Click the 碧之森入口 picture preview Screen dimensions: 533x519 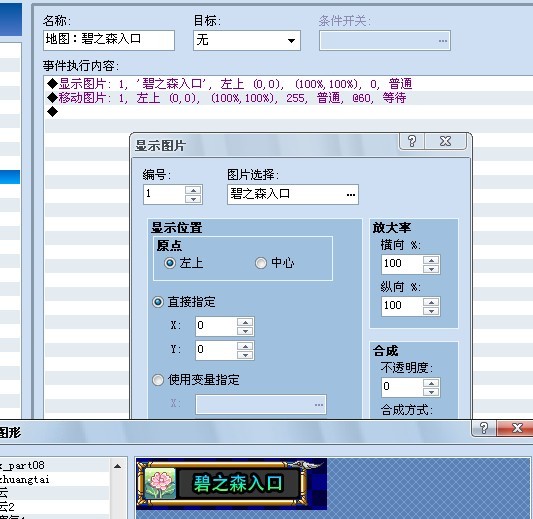[231, 483]
